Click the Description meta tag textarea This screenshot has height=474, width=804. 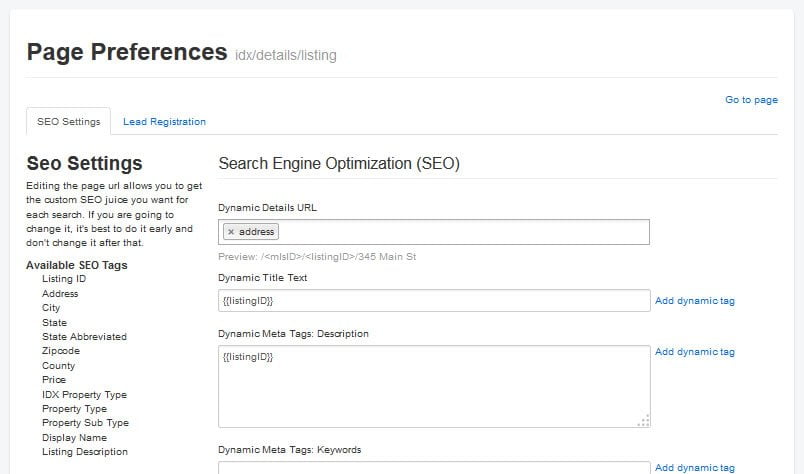tap(434, 386)
